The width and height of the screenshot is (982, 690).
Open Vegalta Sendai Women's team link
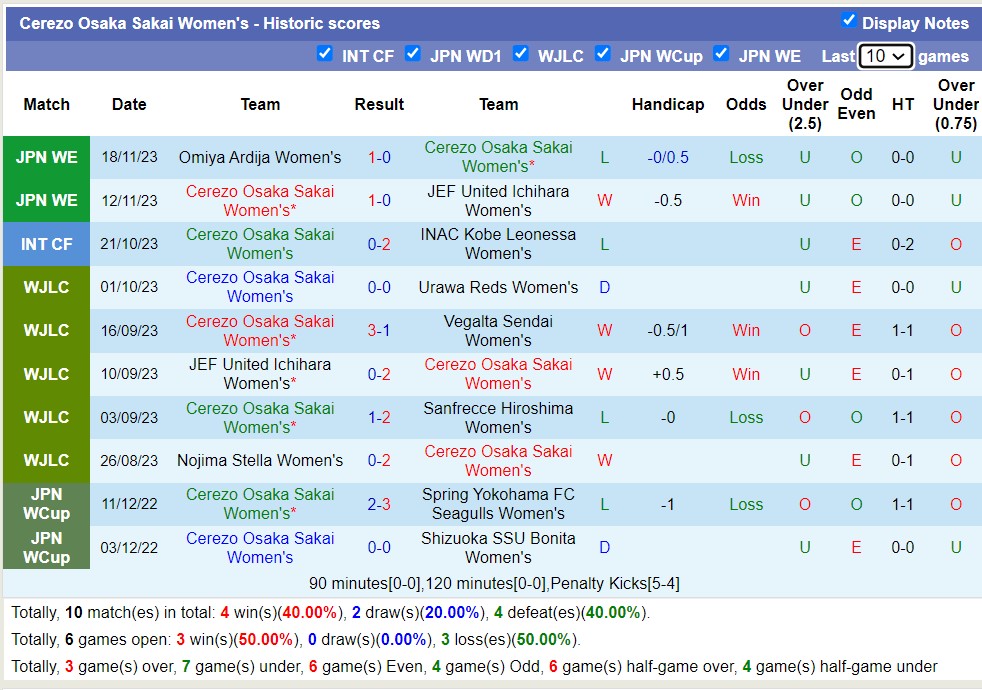498,331
